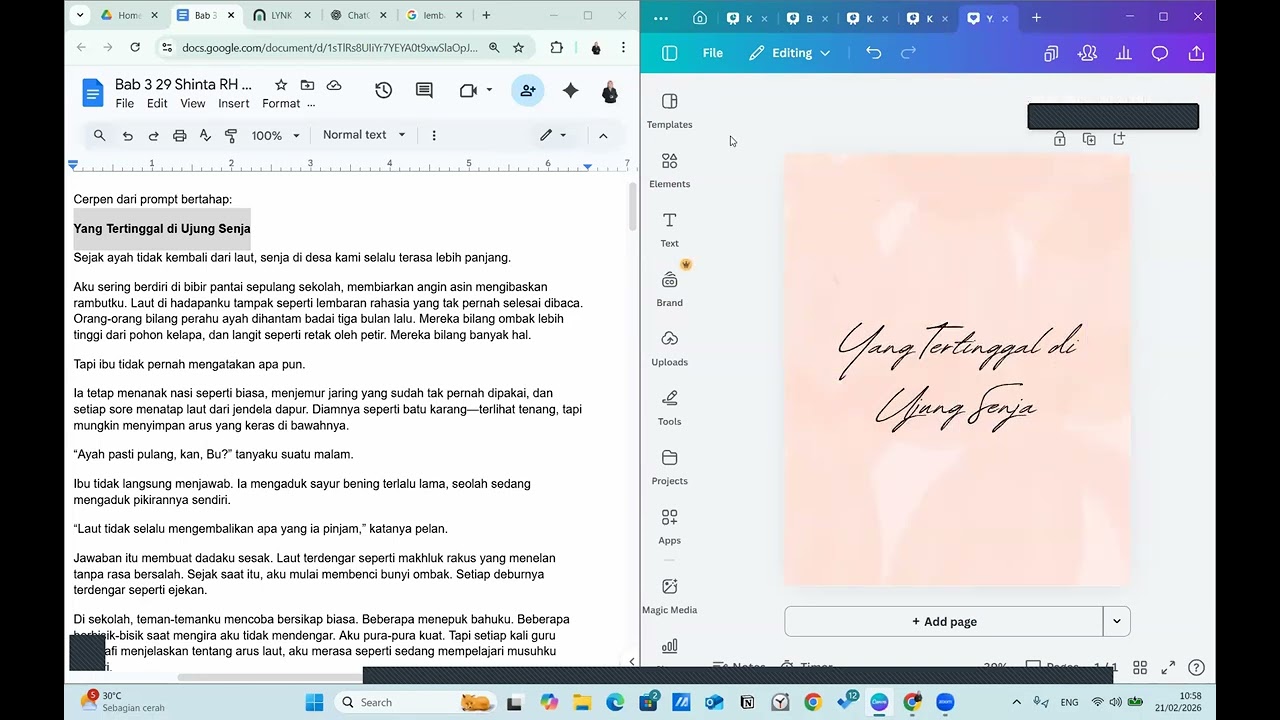Click Windows taskbar Search box

click(416, 702)
